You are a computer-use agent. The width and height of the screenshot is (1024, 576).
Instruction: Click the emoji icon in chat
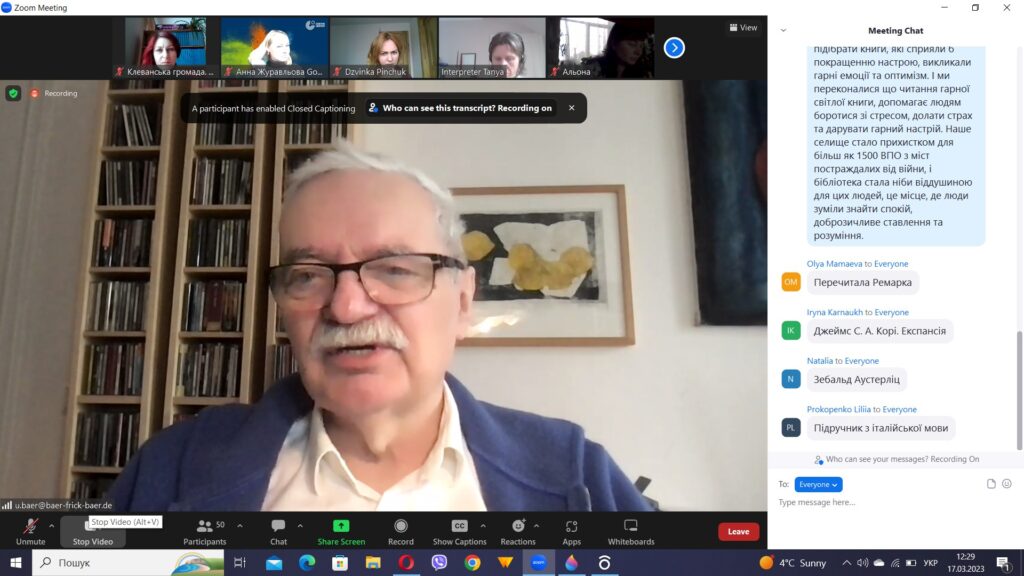[x=1007, y=484]
